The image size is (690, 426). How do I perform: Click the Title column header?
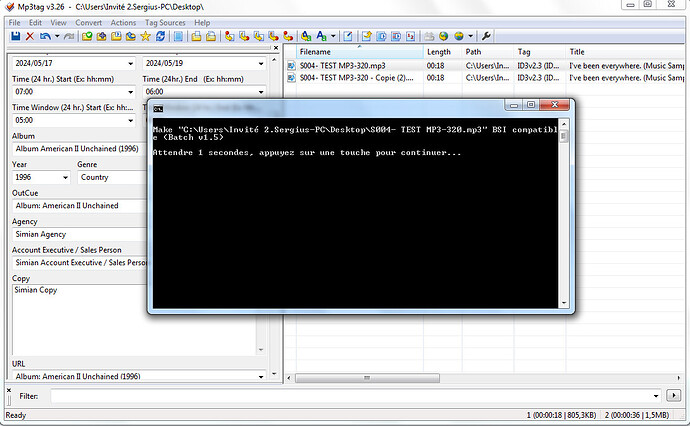click(x=625, y=52)
